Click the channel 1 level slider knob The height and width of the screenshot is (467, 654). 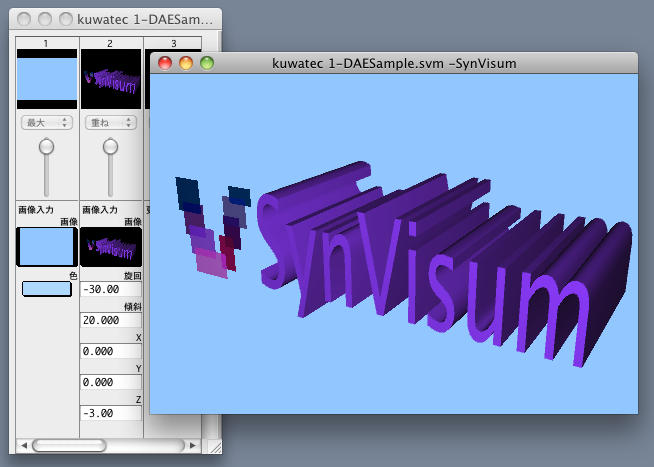pos(46,147)
